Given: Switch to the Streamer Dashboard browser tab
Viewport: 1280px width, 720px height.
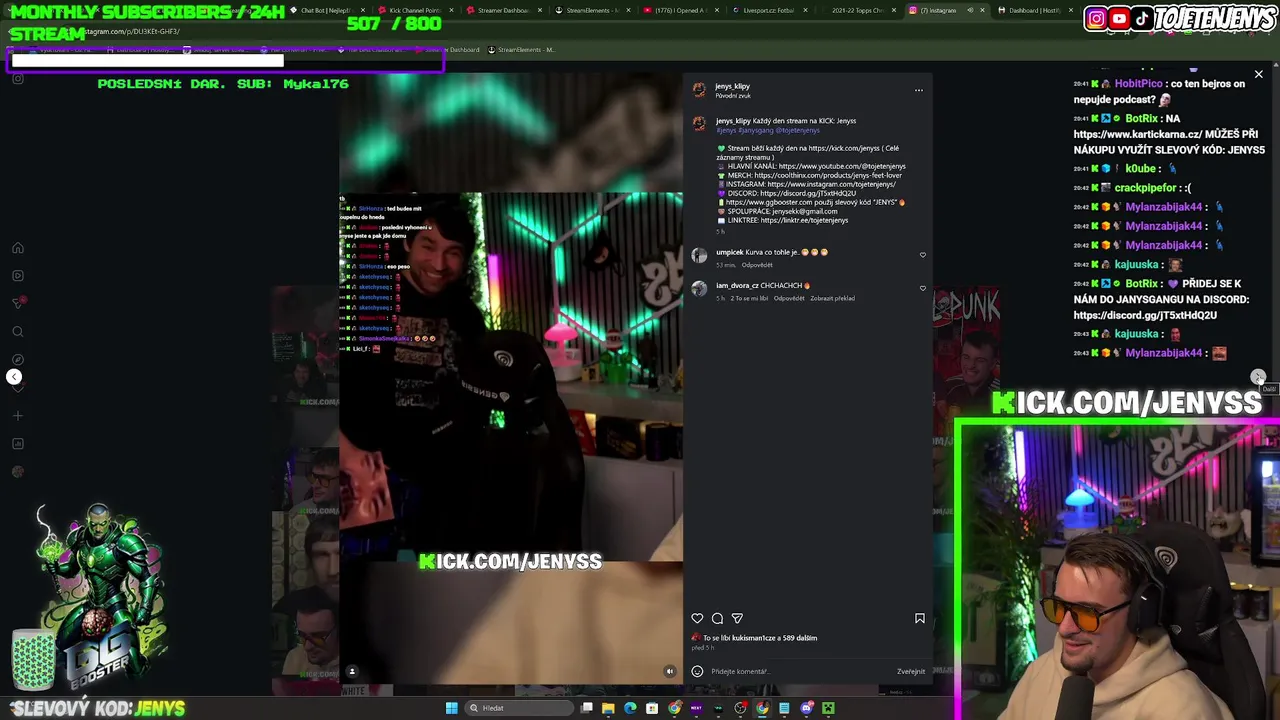Looking at the screenshot, I should point(503,10).
